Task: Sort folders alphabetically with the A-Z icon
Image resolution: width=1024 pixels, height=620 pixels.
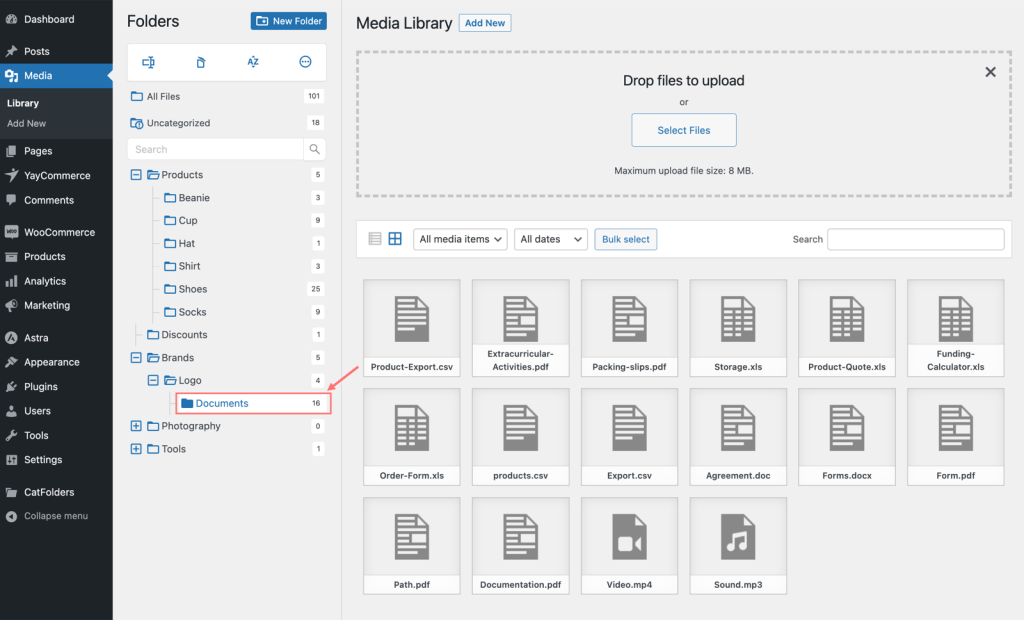Action: click(253, 61)
